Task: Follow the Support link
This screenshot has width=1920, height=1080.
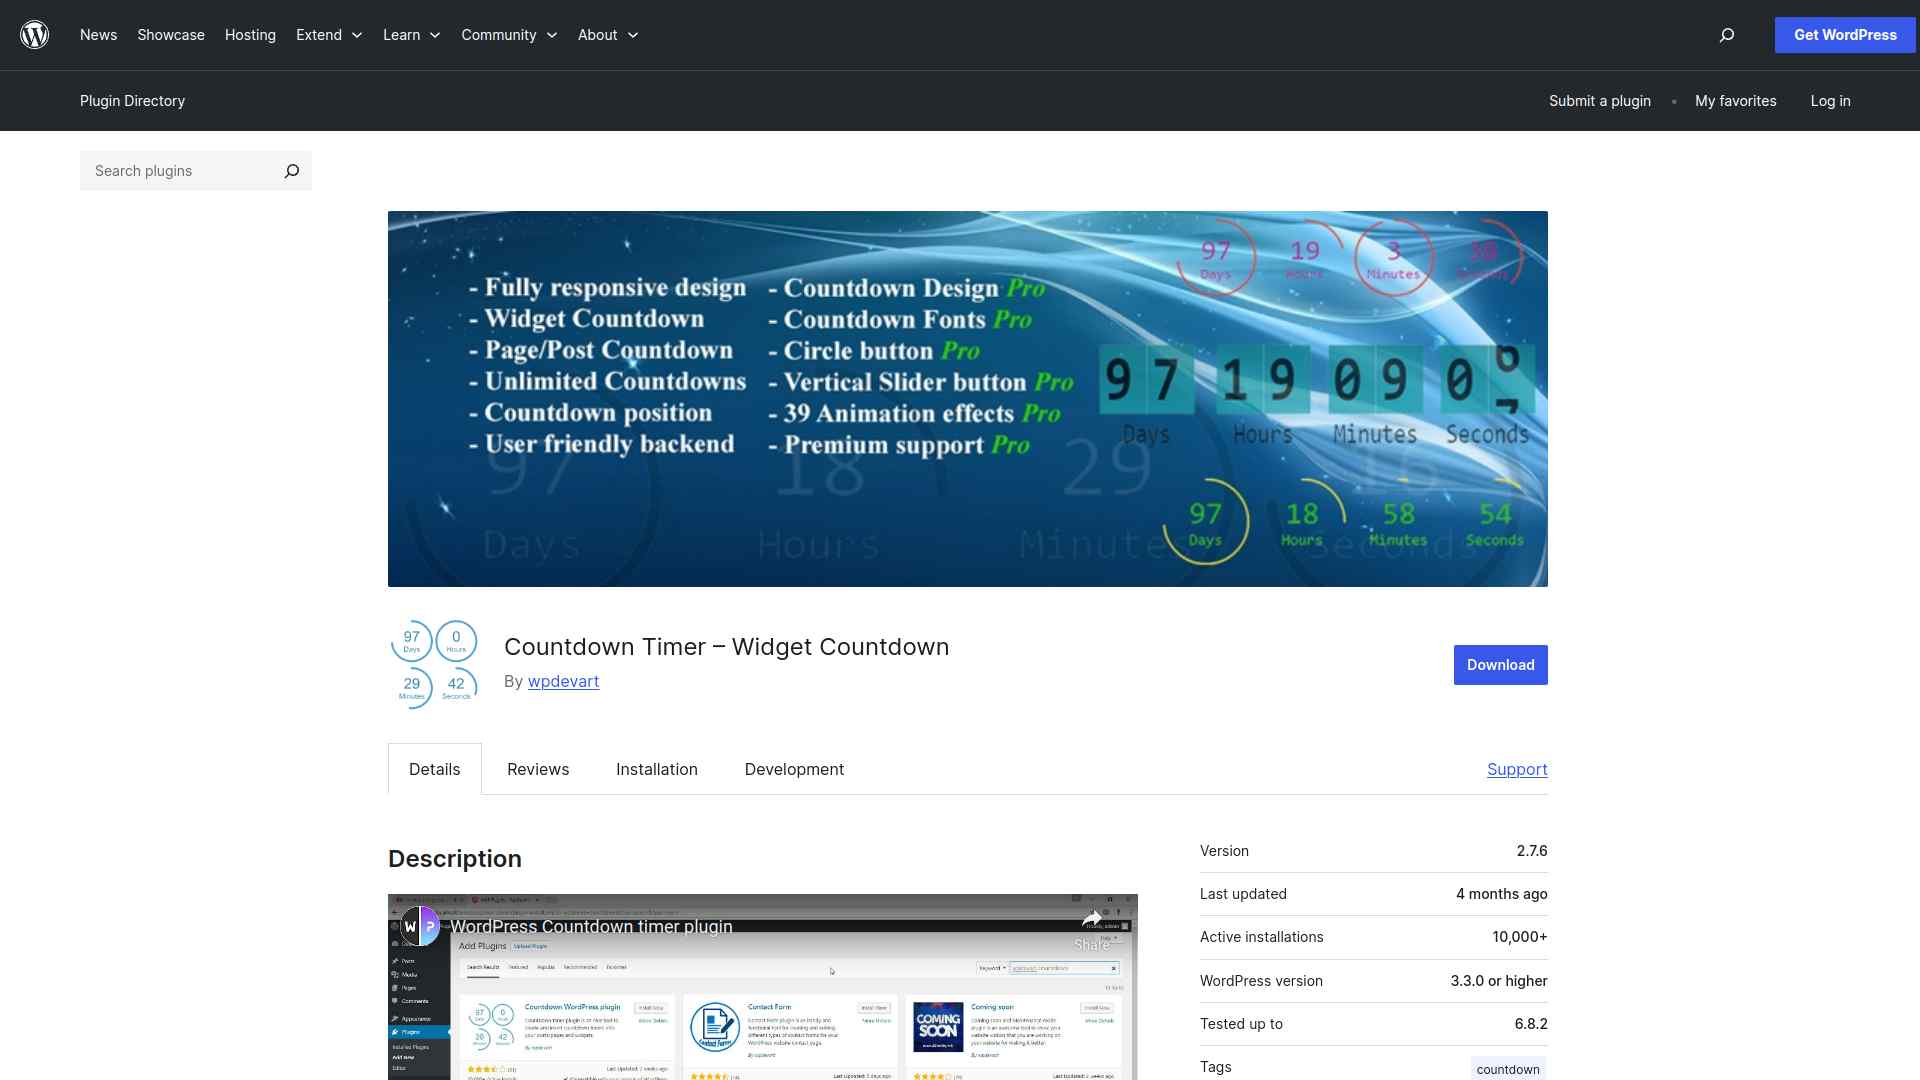Action: [x=1517, y=769]
